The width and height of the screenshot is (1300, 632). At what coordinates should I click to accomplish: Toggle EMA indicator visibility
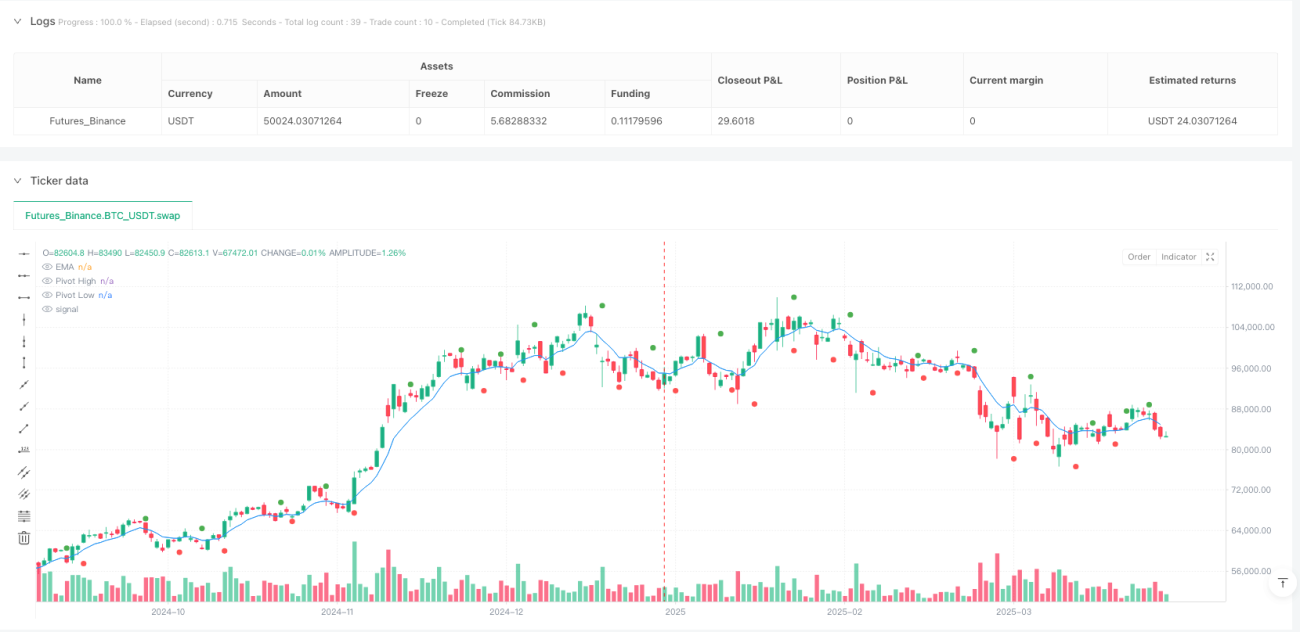[x=47, y=267]
